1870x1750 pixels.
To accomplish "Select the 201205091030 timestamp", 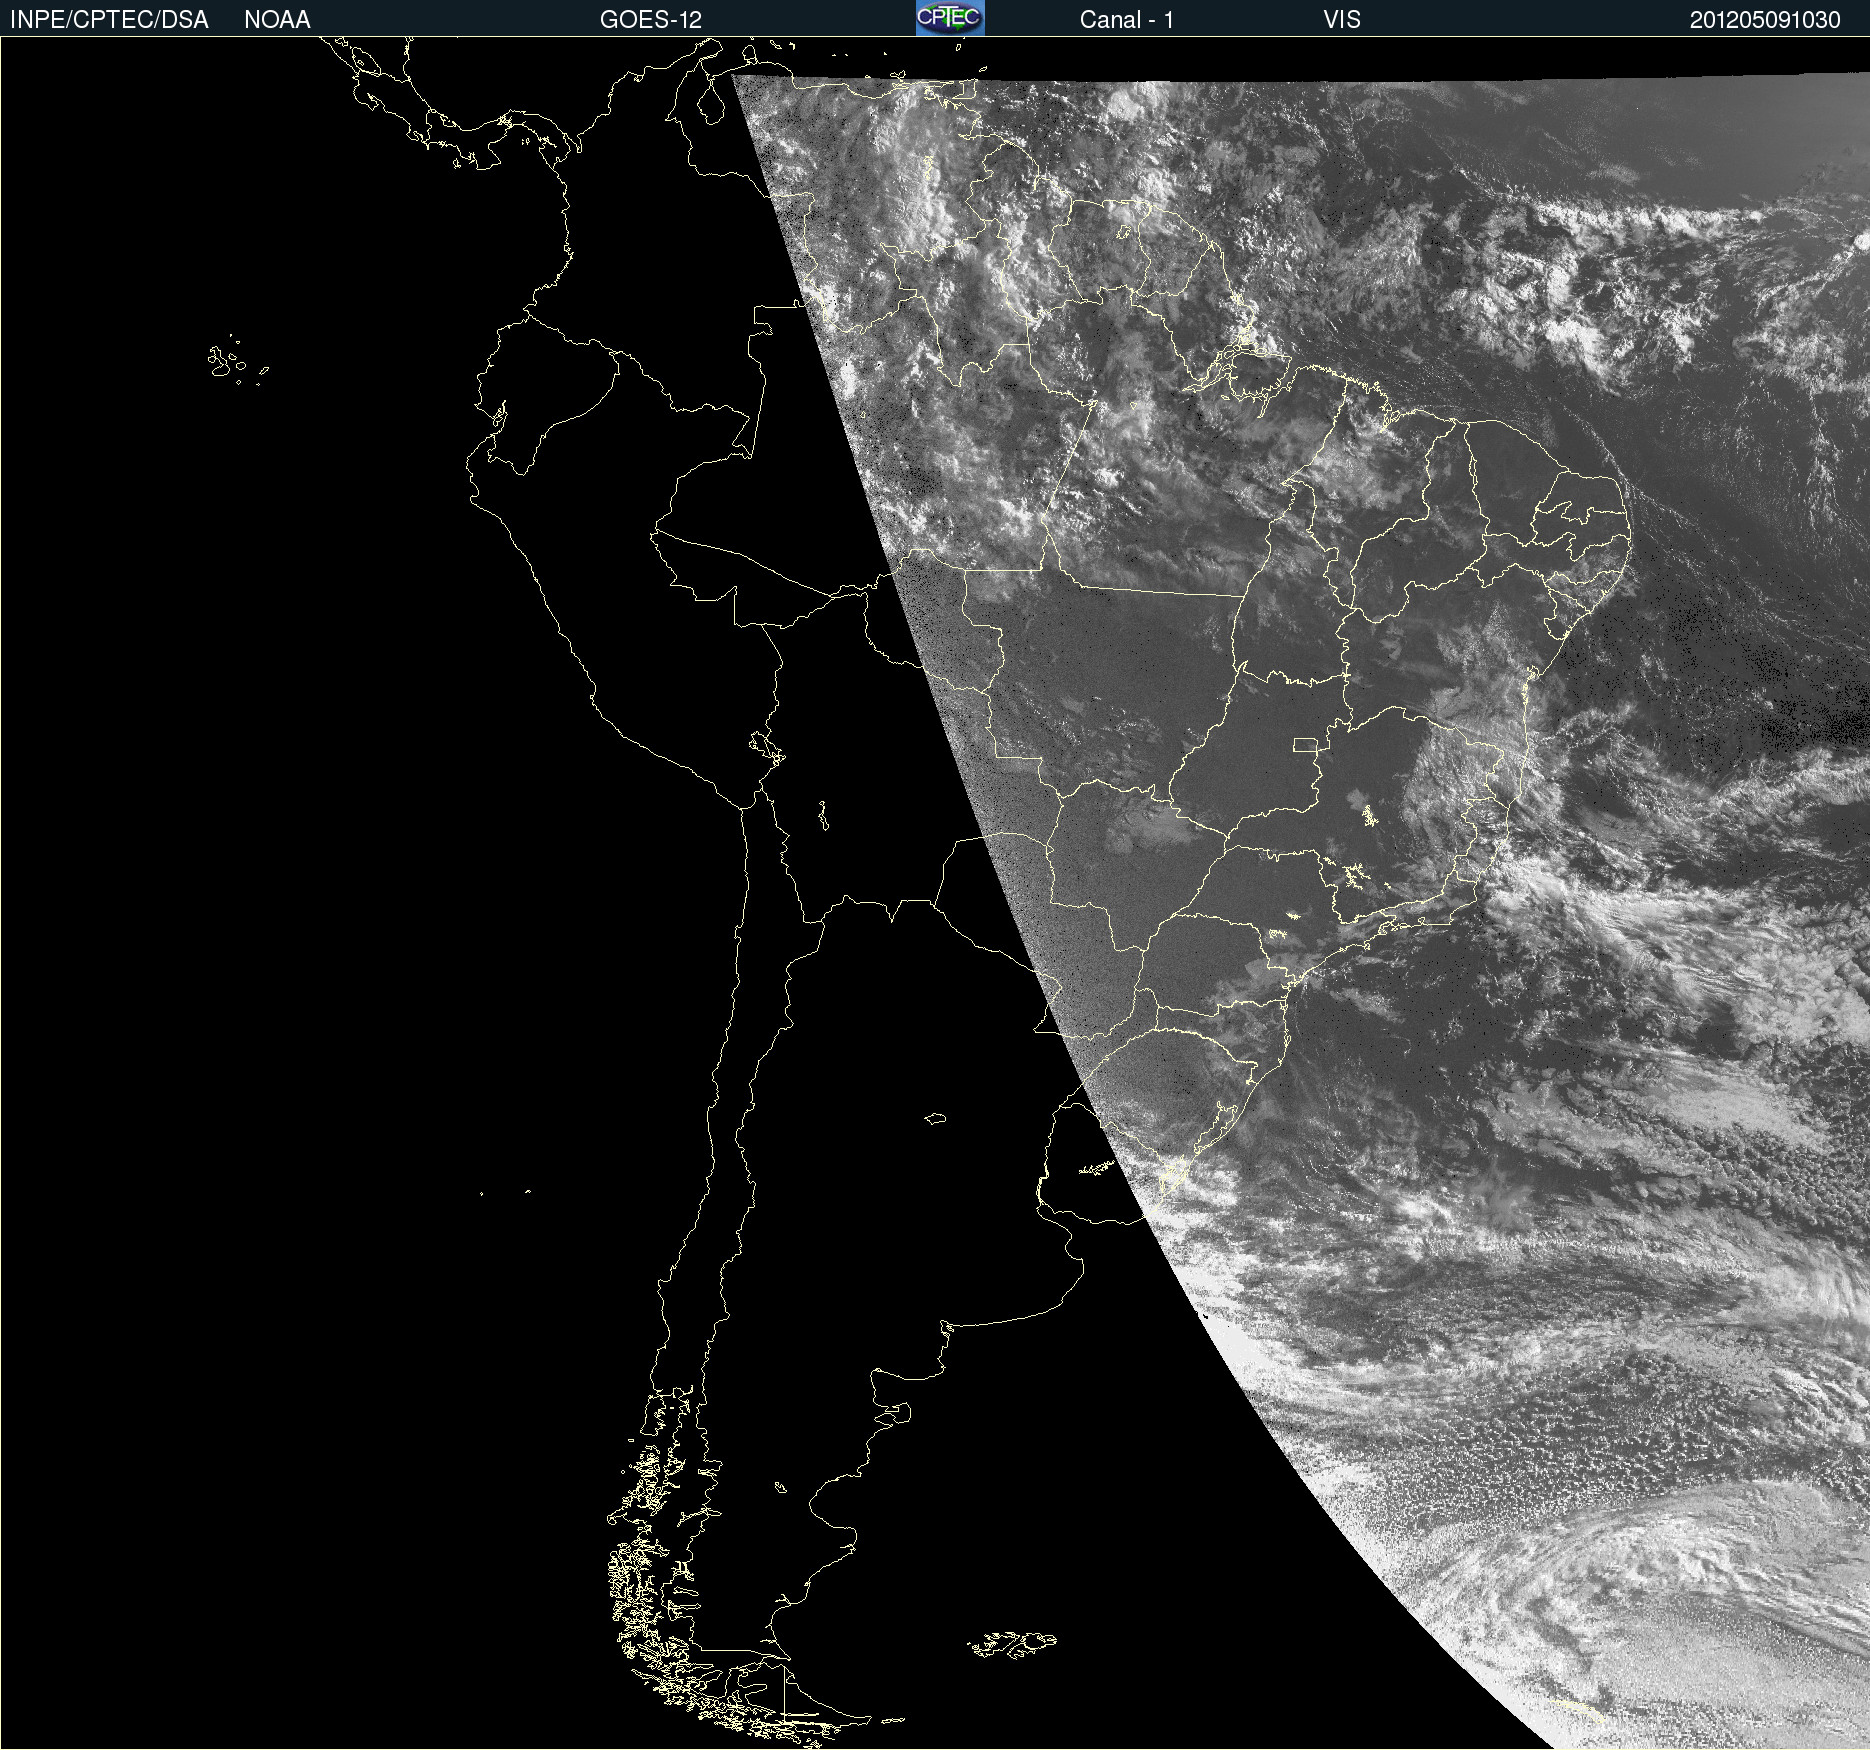I will 1765,20.
